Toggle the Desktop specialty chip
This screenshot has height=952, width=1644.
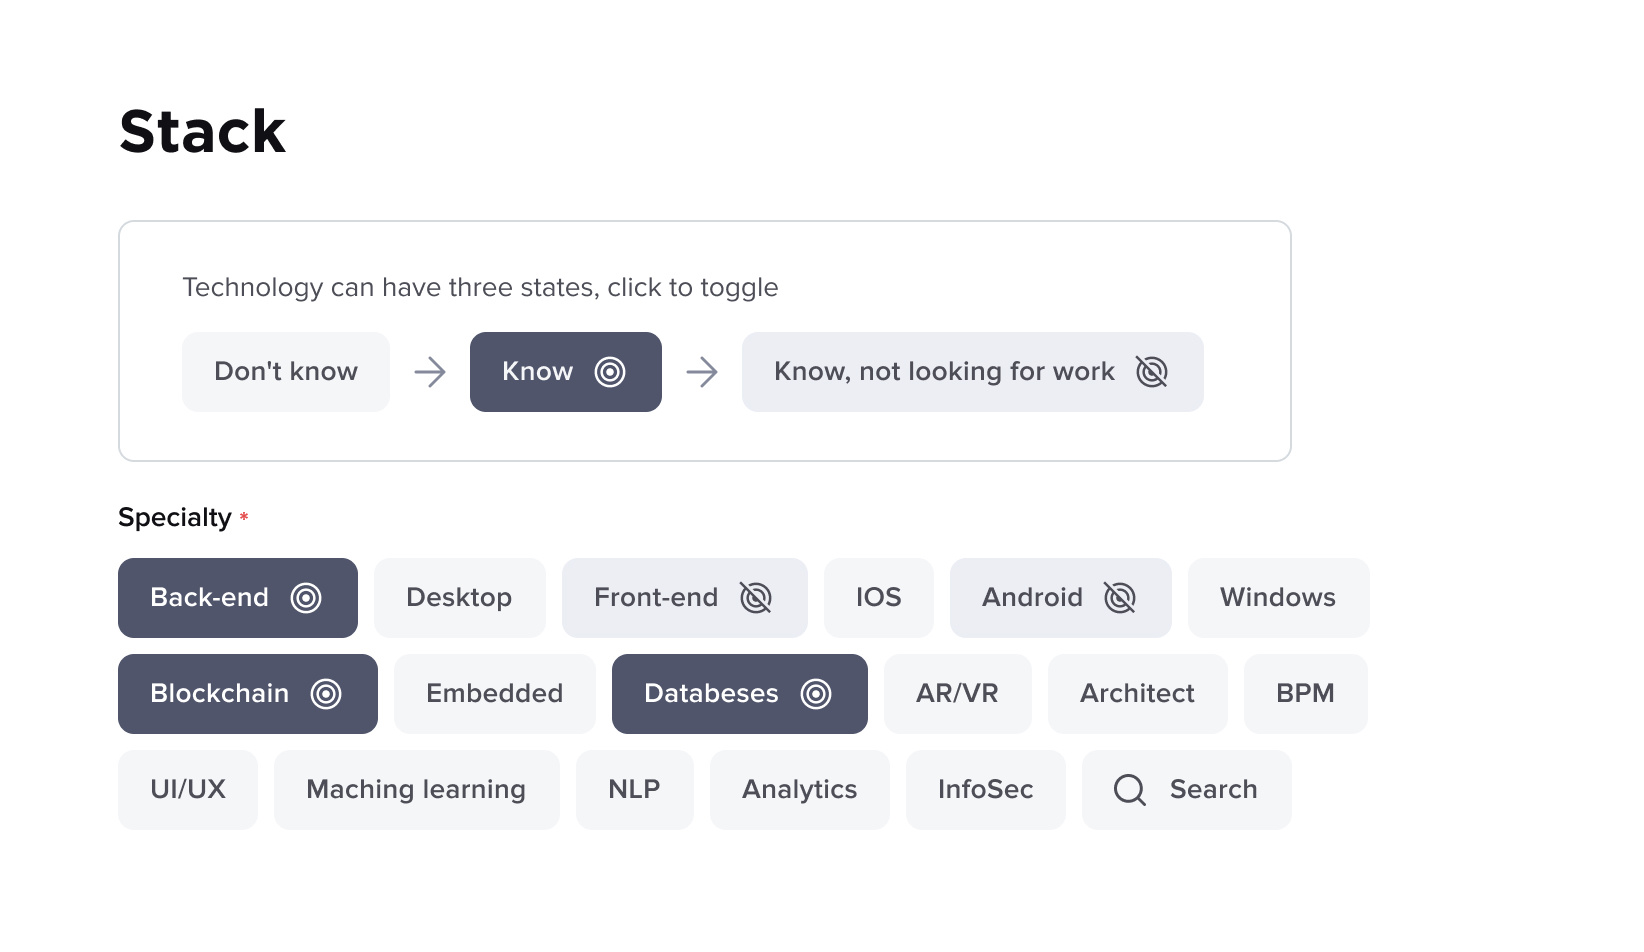[459, 598]
